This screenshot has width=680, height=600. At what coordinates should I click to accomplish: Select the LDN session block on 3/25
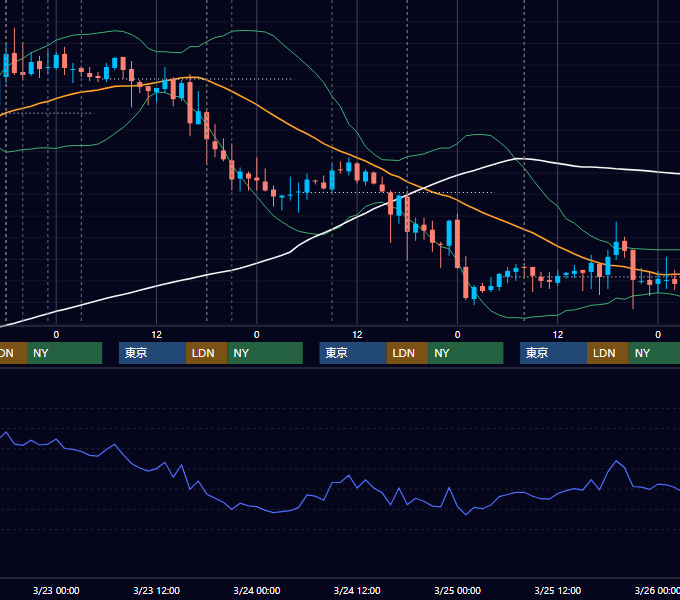(x=608, y=353)
